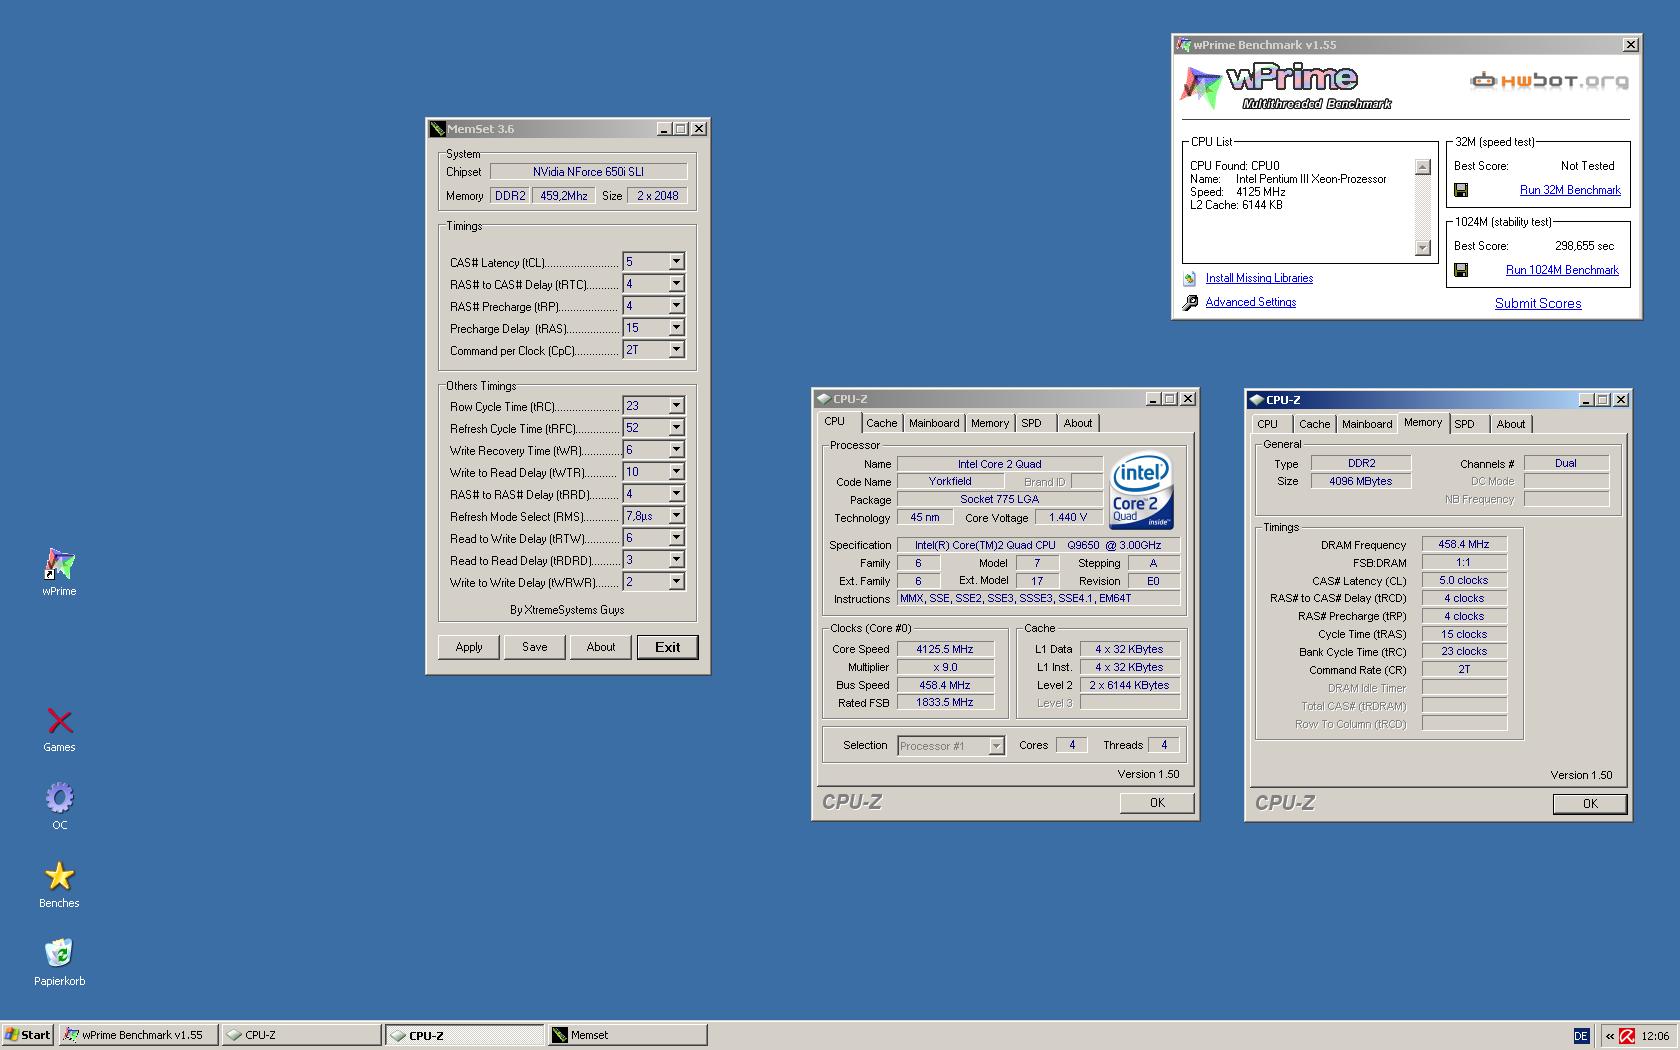Screen dimensions: 1680x1050
Task: Open Write Recovery Time (tWR) dropdown
Action: (676, 450)
